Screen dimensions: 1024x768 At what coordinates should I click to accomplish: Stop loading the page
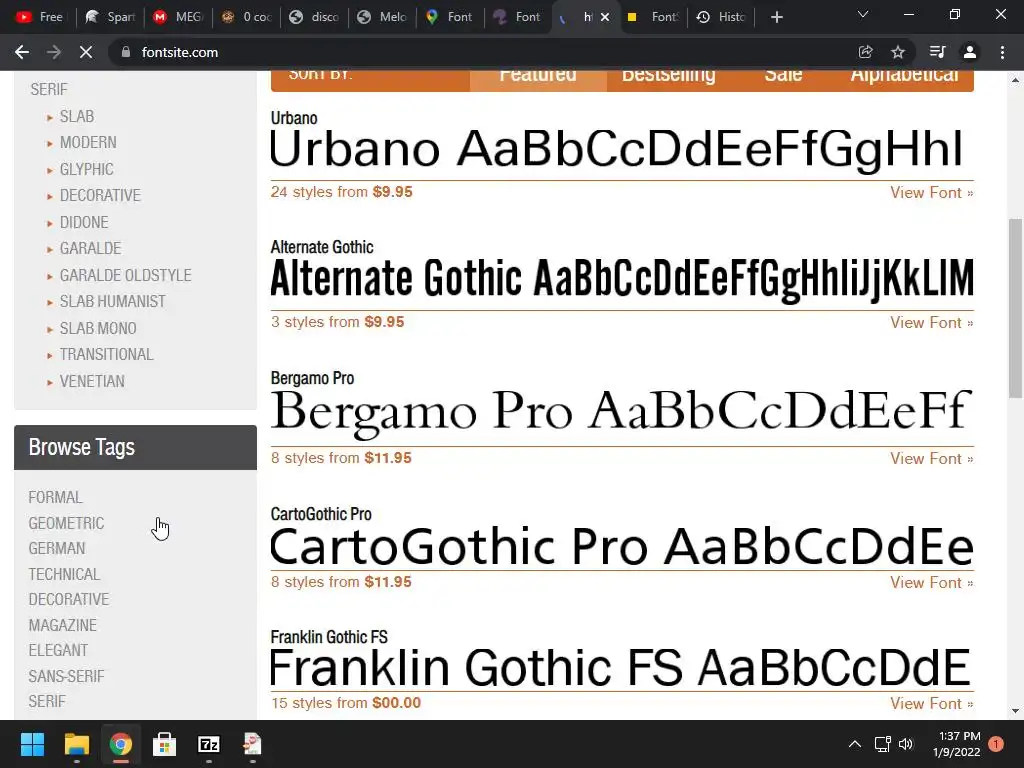tap(86, 52)
